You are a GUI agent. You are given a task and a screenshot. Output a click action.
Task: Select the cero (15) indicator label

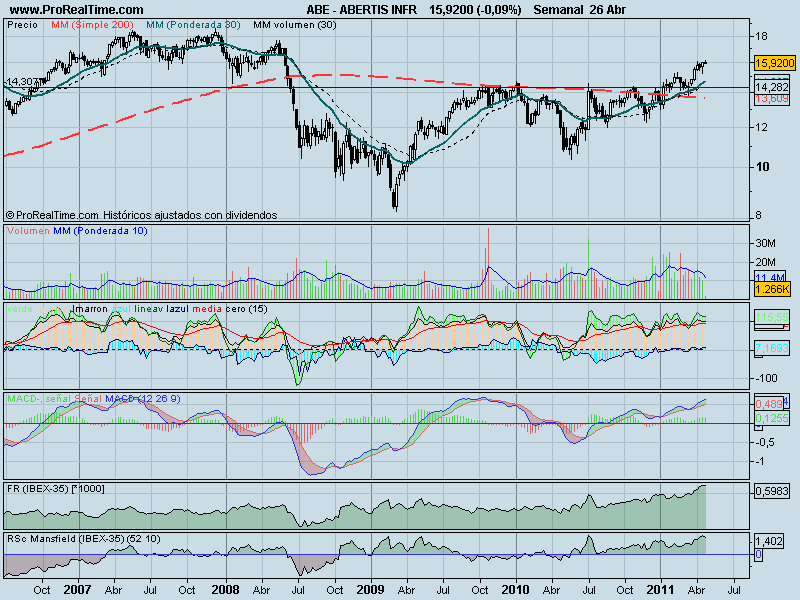pos(246,309)
